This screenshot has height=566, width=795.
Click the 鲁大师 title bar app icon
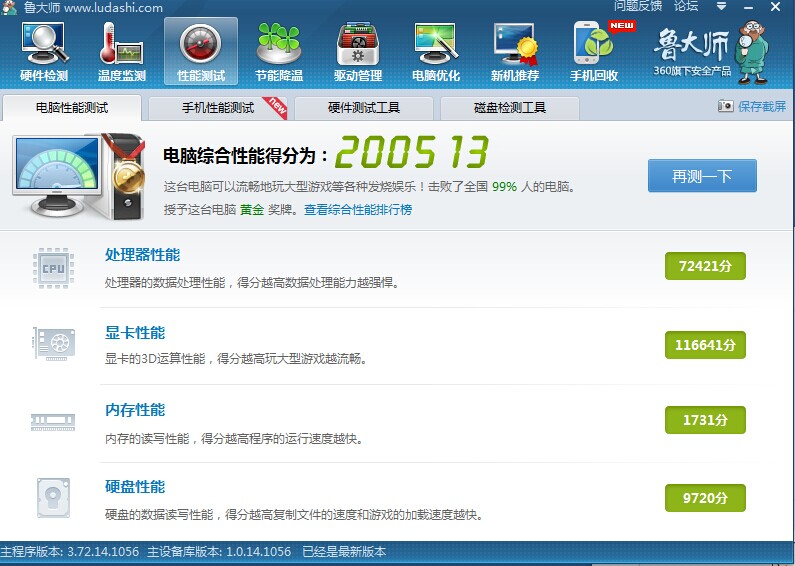(x=9, y=8)
